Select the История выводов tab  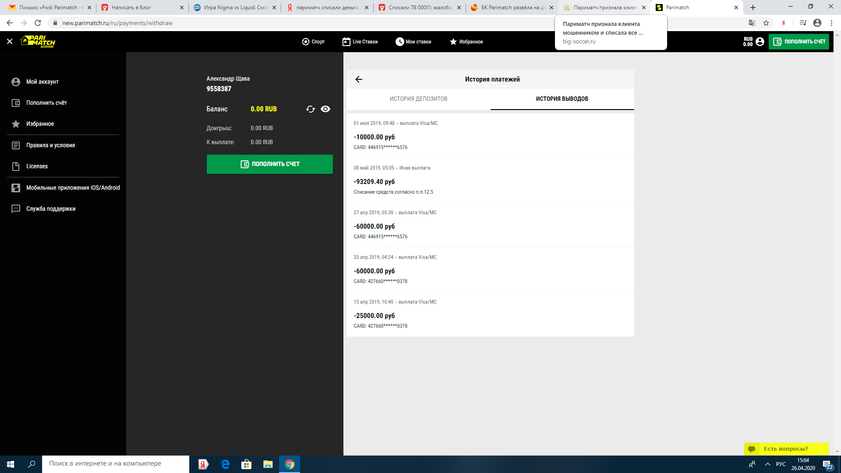(562, 99)
